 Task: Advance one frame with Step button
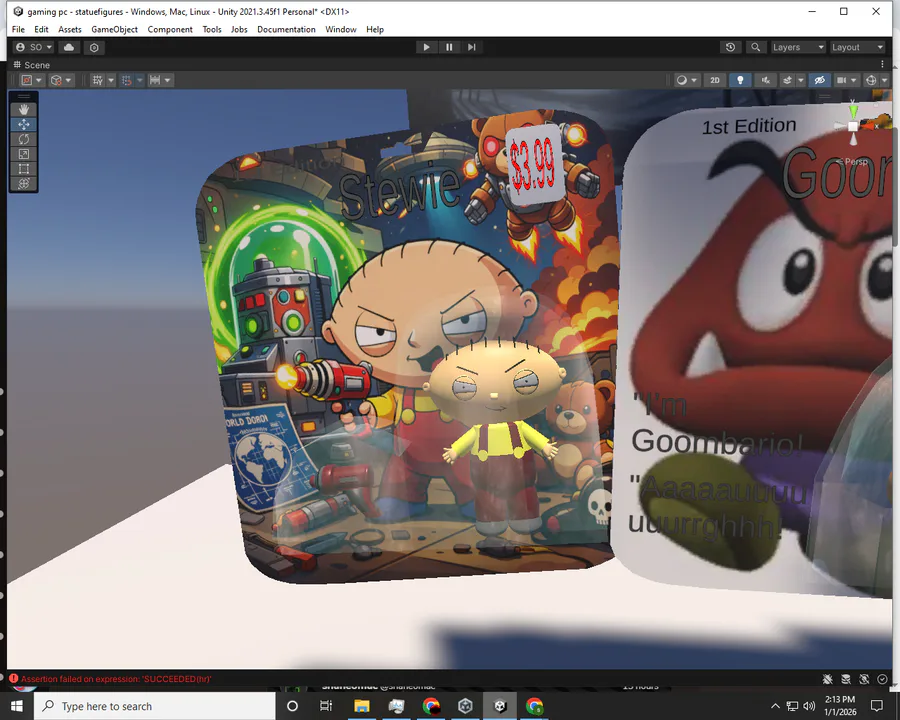tap(472, 47)
